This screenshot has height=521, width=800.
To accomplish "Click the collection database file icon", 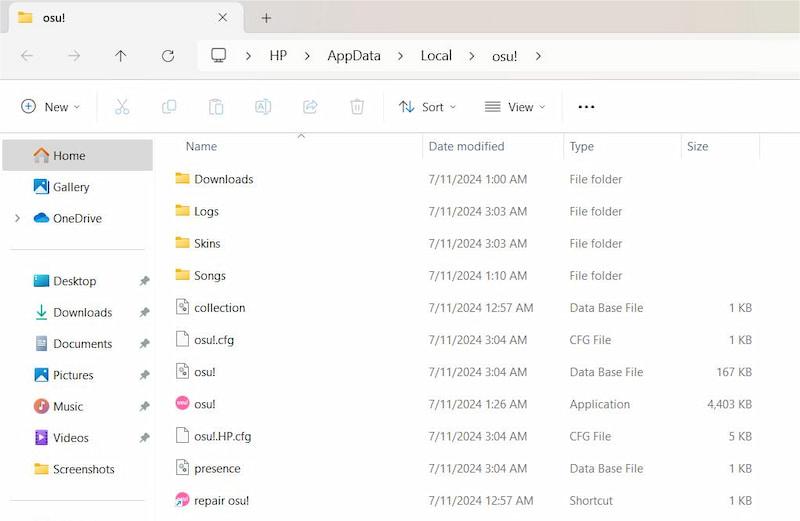I will (x=182, y=307).
